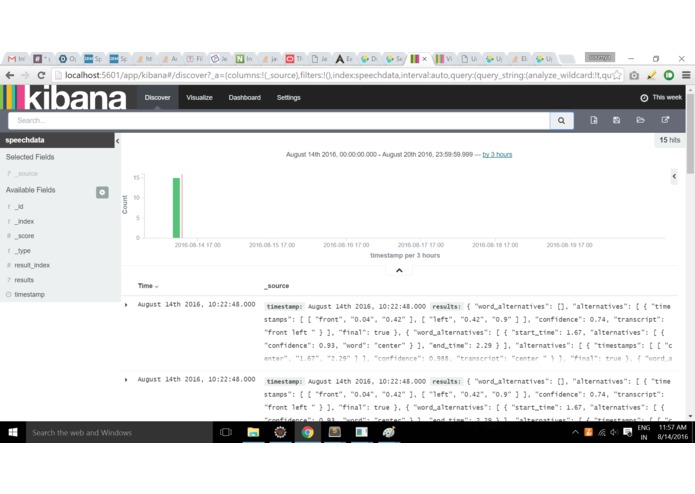Viewport: 695px width, 494px height.
Task: Open the Chrome hamburger menu
Action: (686, 75)
